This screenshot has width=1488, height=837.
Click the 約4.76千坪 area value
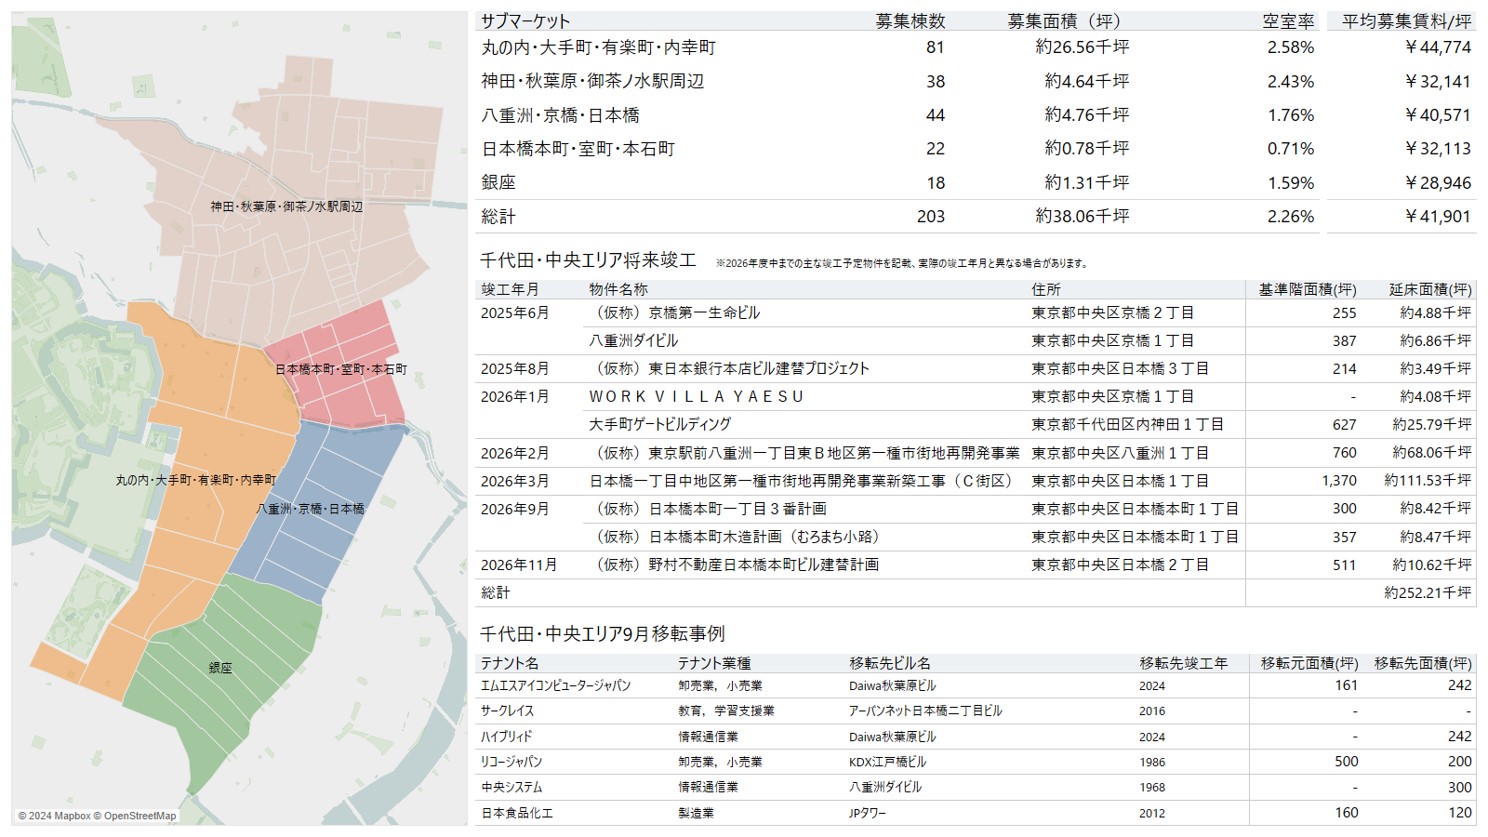click(x=1087, y=115)
